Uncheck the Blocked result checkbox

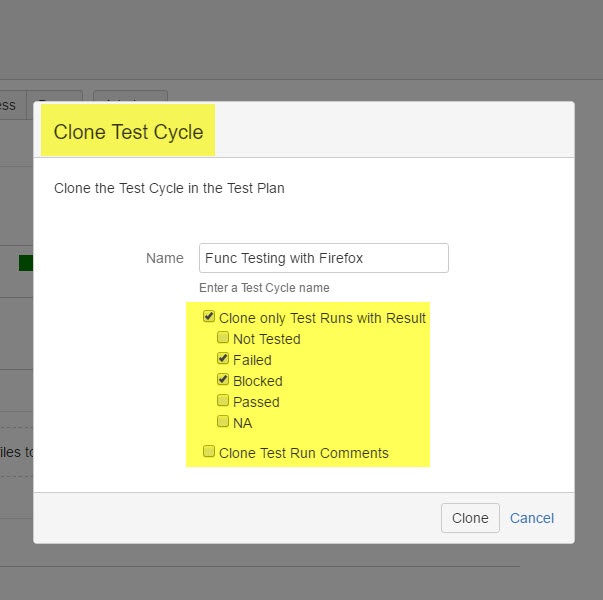[x=223, y=380]
